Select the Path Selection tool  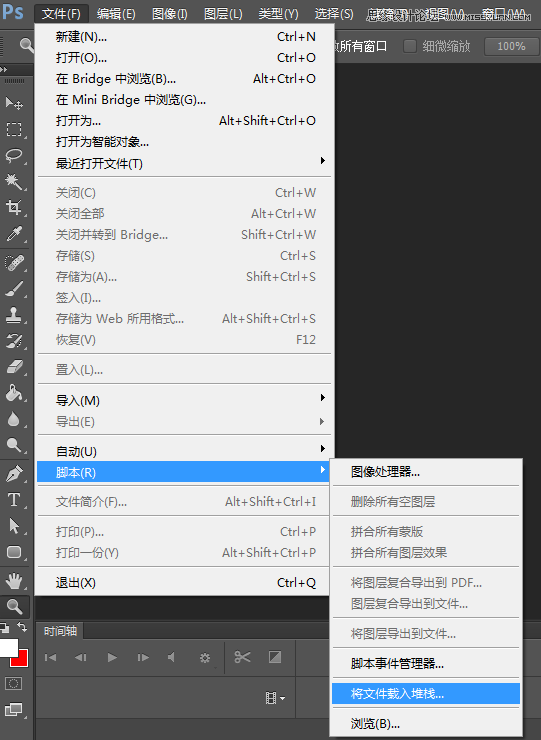[x=14, y=525]
